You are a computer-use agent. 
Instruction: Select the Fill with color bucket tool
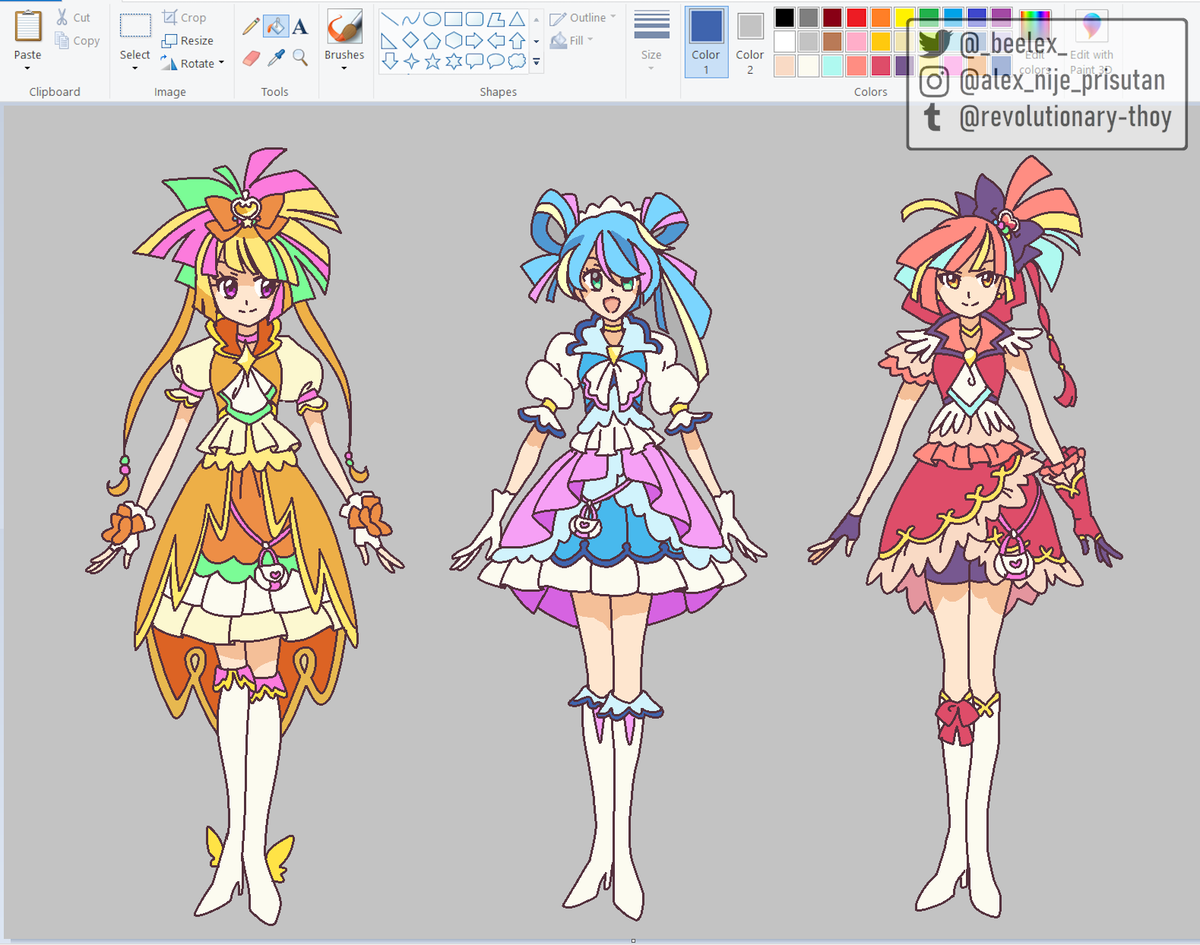[275, 26]
